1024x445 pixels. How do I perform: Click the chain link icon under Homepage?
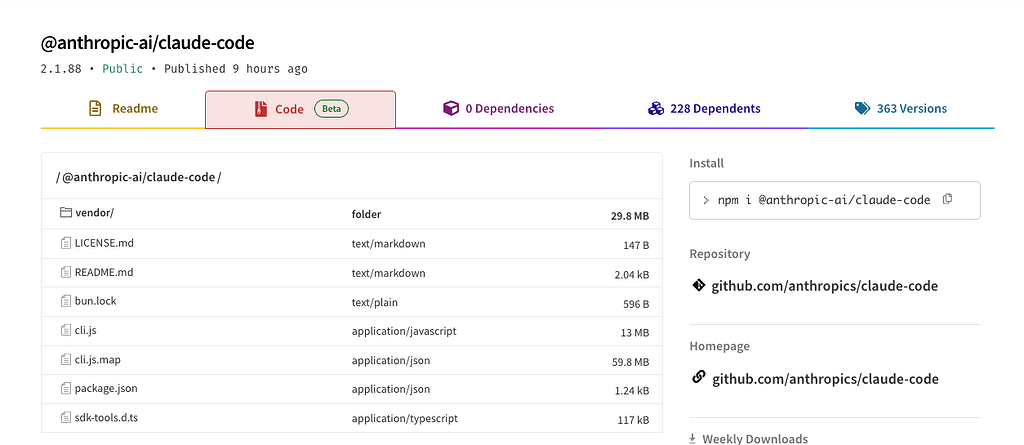(x=699, y=378)
